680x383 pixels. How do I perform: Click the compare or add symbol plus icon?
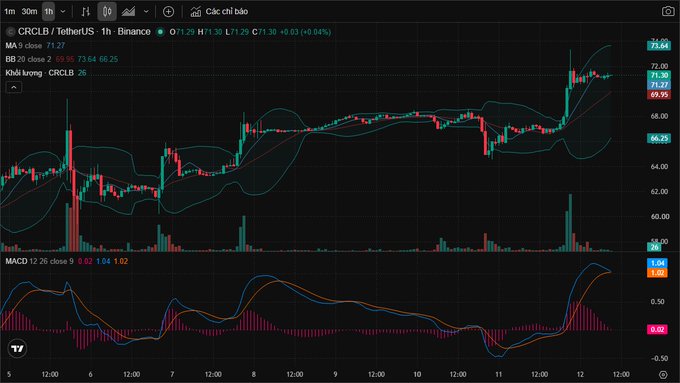[168, 12]
